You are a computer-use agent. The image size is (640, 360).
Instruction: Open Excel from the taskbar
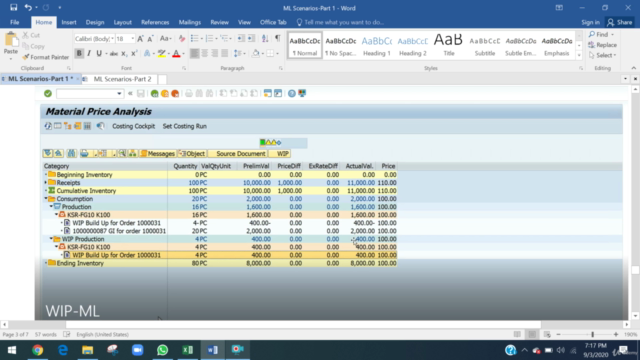187,350
